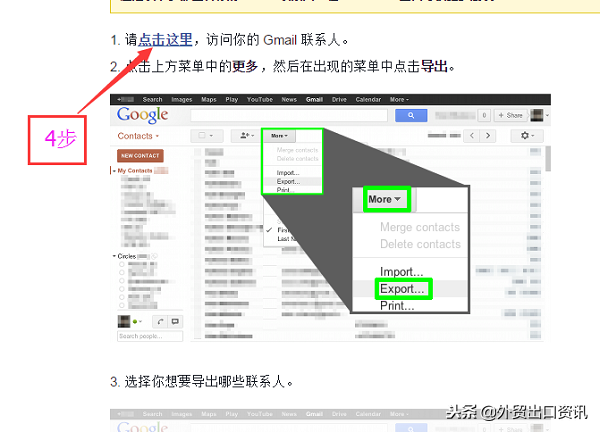Choose Print... in the enlarged menu
This screenshot has width=600, height=432.
(397, 306)
